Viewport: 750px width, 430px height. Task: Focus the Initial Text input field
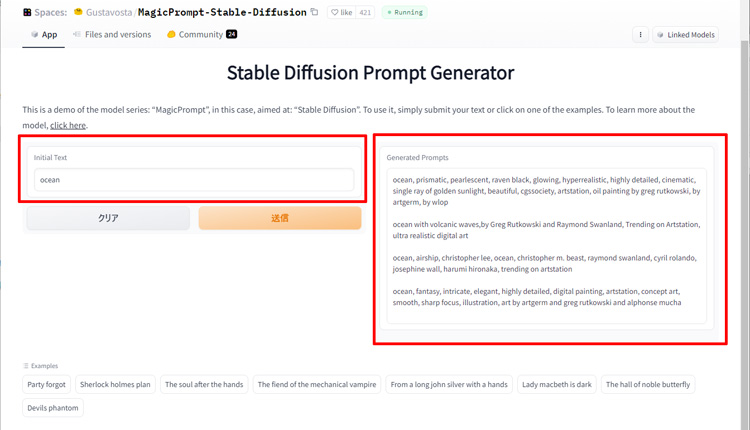pos(194,180)
